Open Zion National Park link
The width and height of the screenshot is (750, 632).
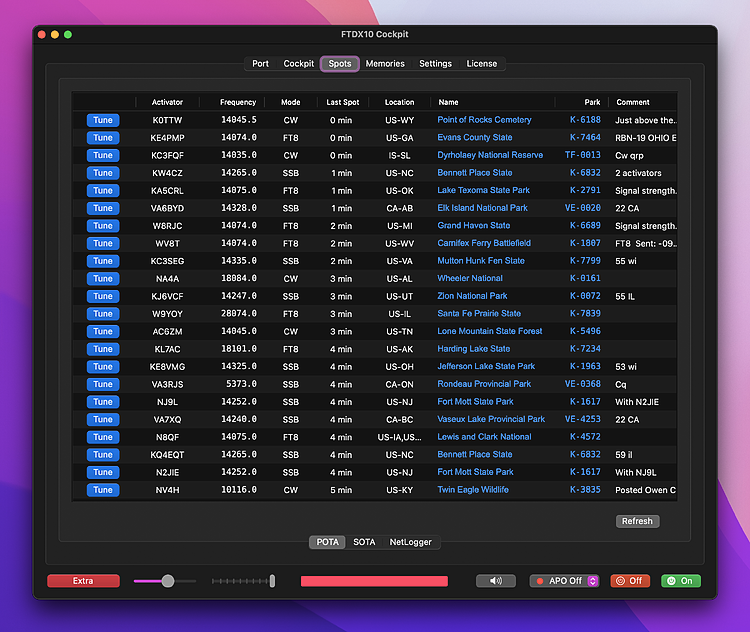(x=472, y=296)
